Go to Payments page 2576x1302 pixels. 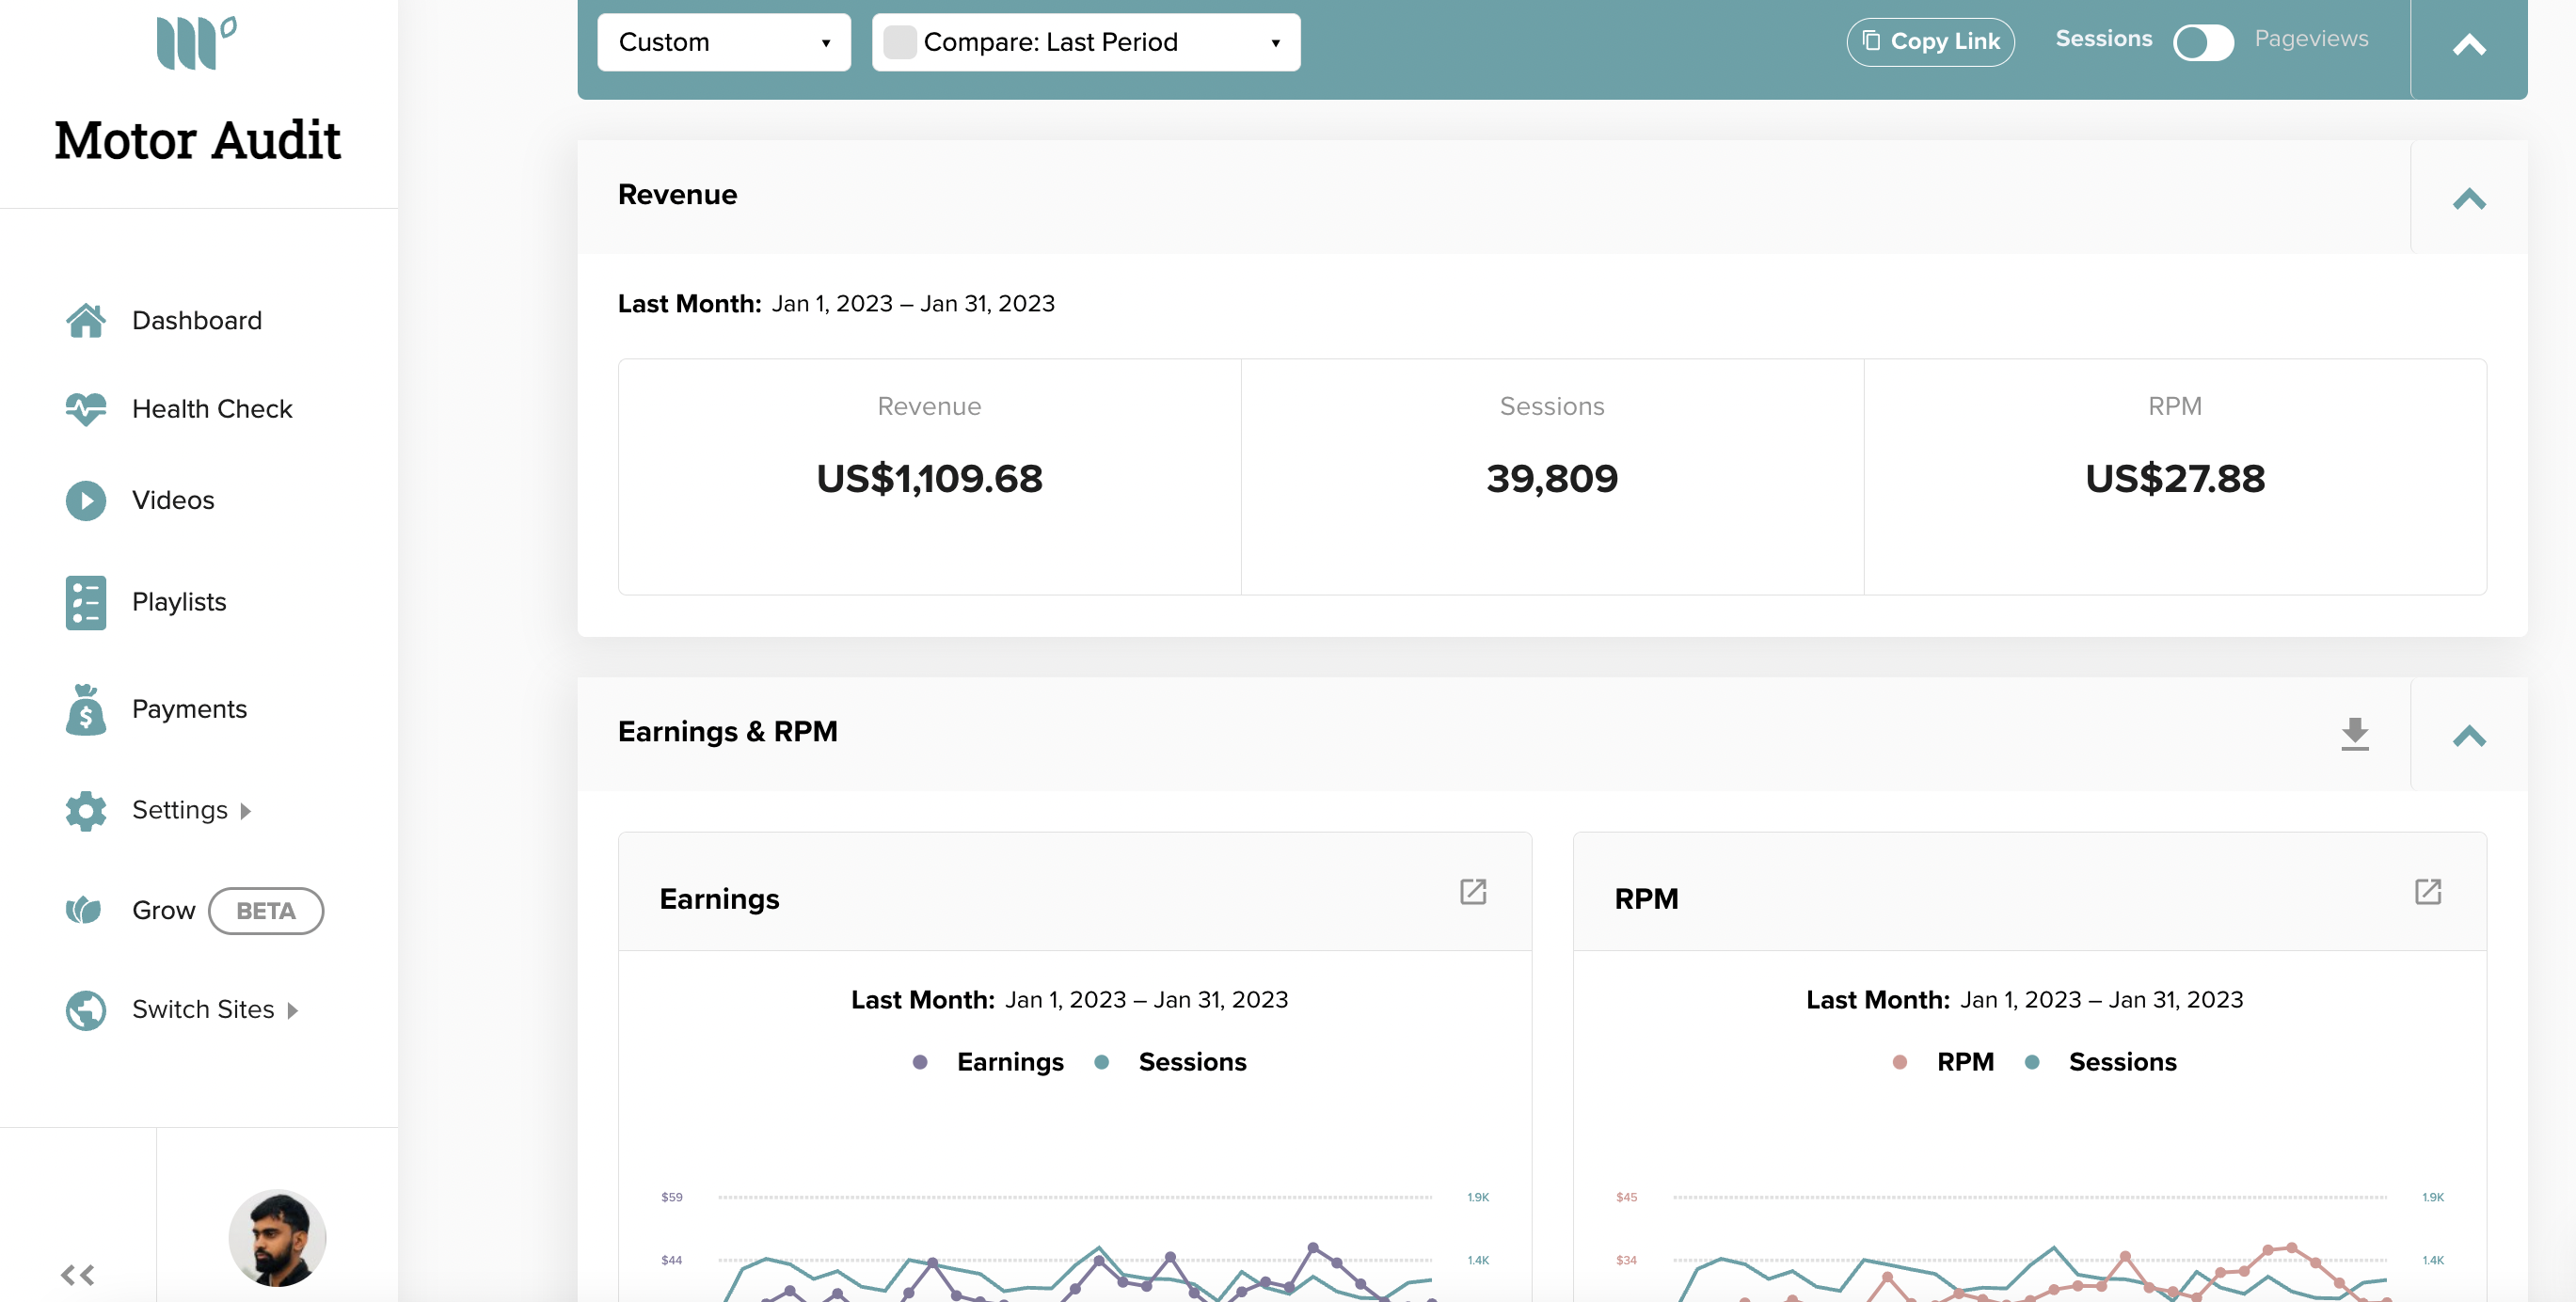tap(189, 709)
